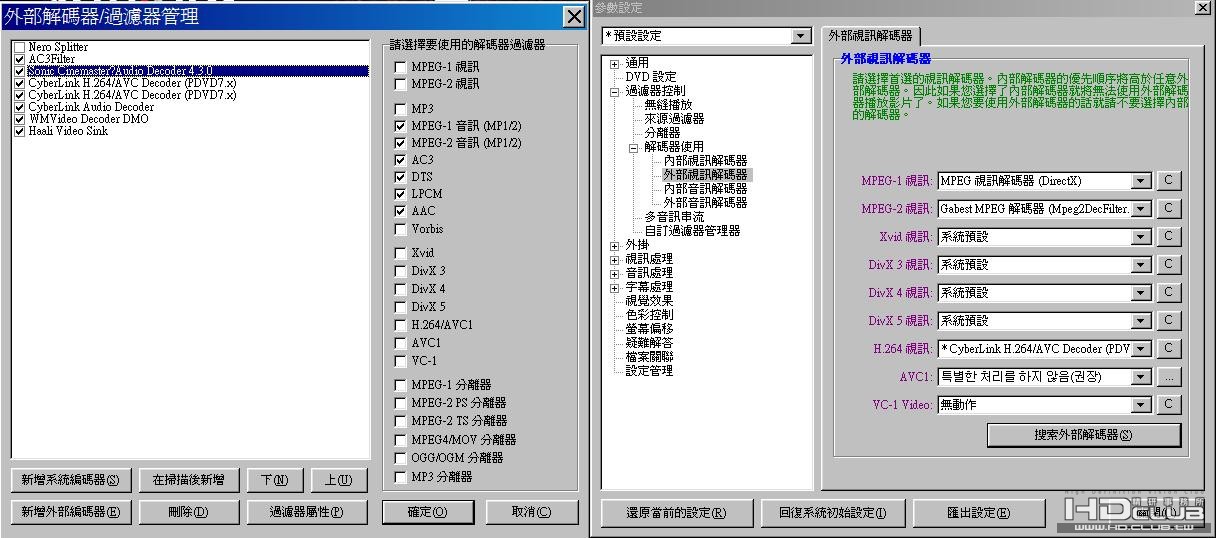Open the 預設設定 preset dropdown
Viewport: 1216px width, 538px height.
[x=801, y=36]
